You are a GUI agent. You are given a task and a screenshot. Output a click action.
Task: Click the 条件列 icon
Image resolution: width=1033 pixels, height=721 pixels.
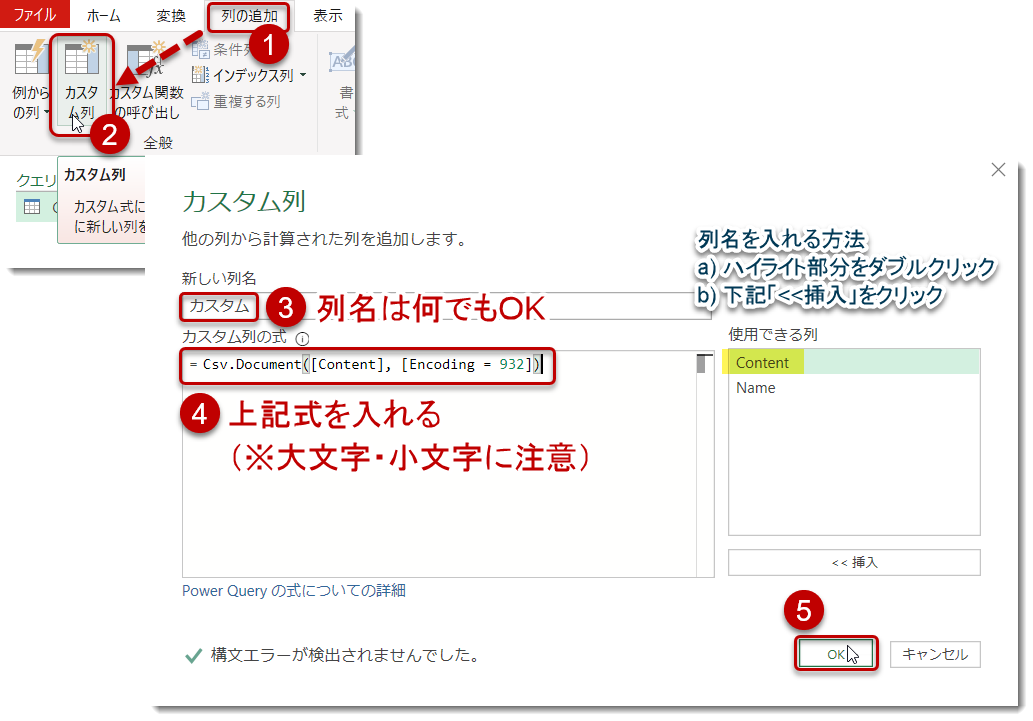(200, 49)
